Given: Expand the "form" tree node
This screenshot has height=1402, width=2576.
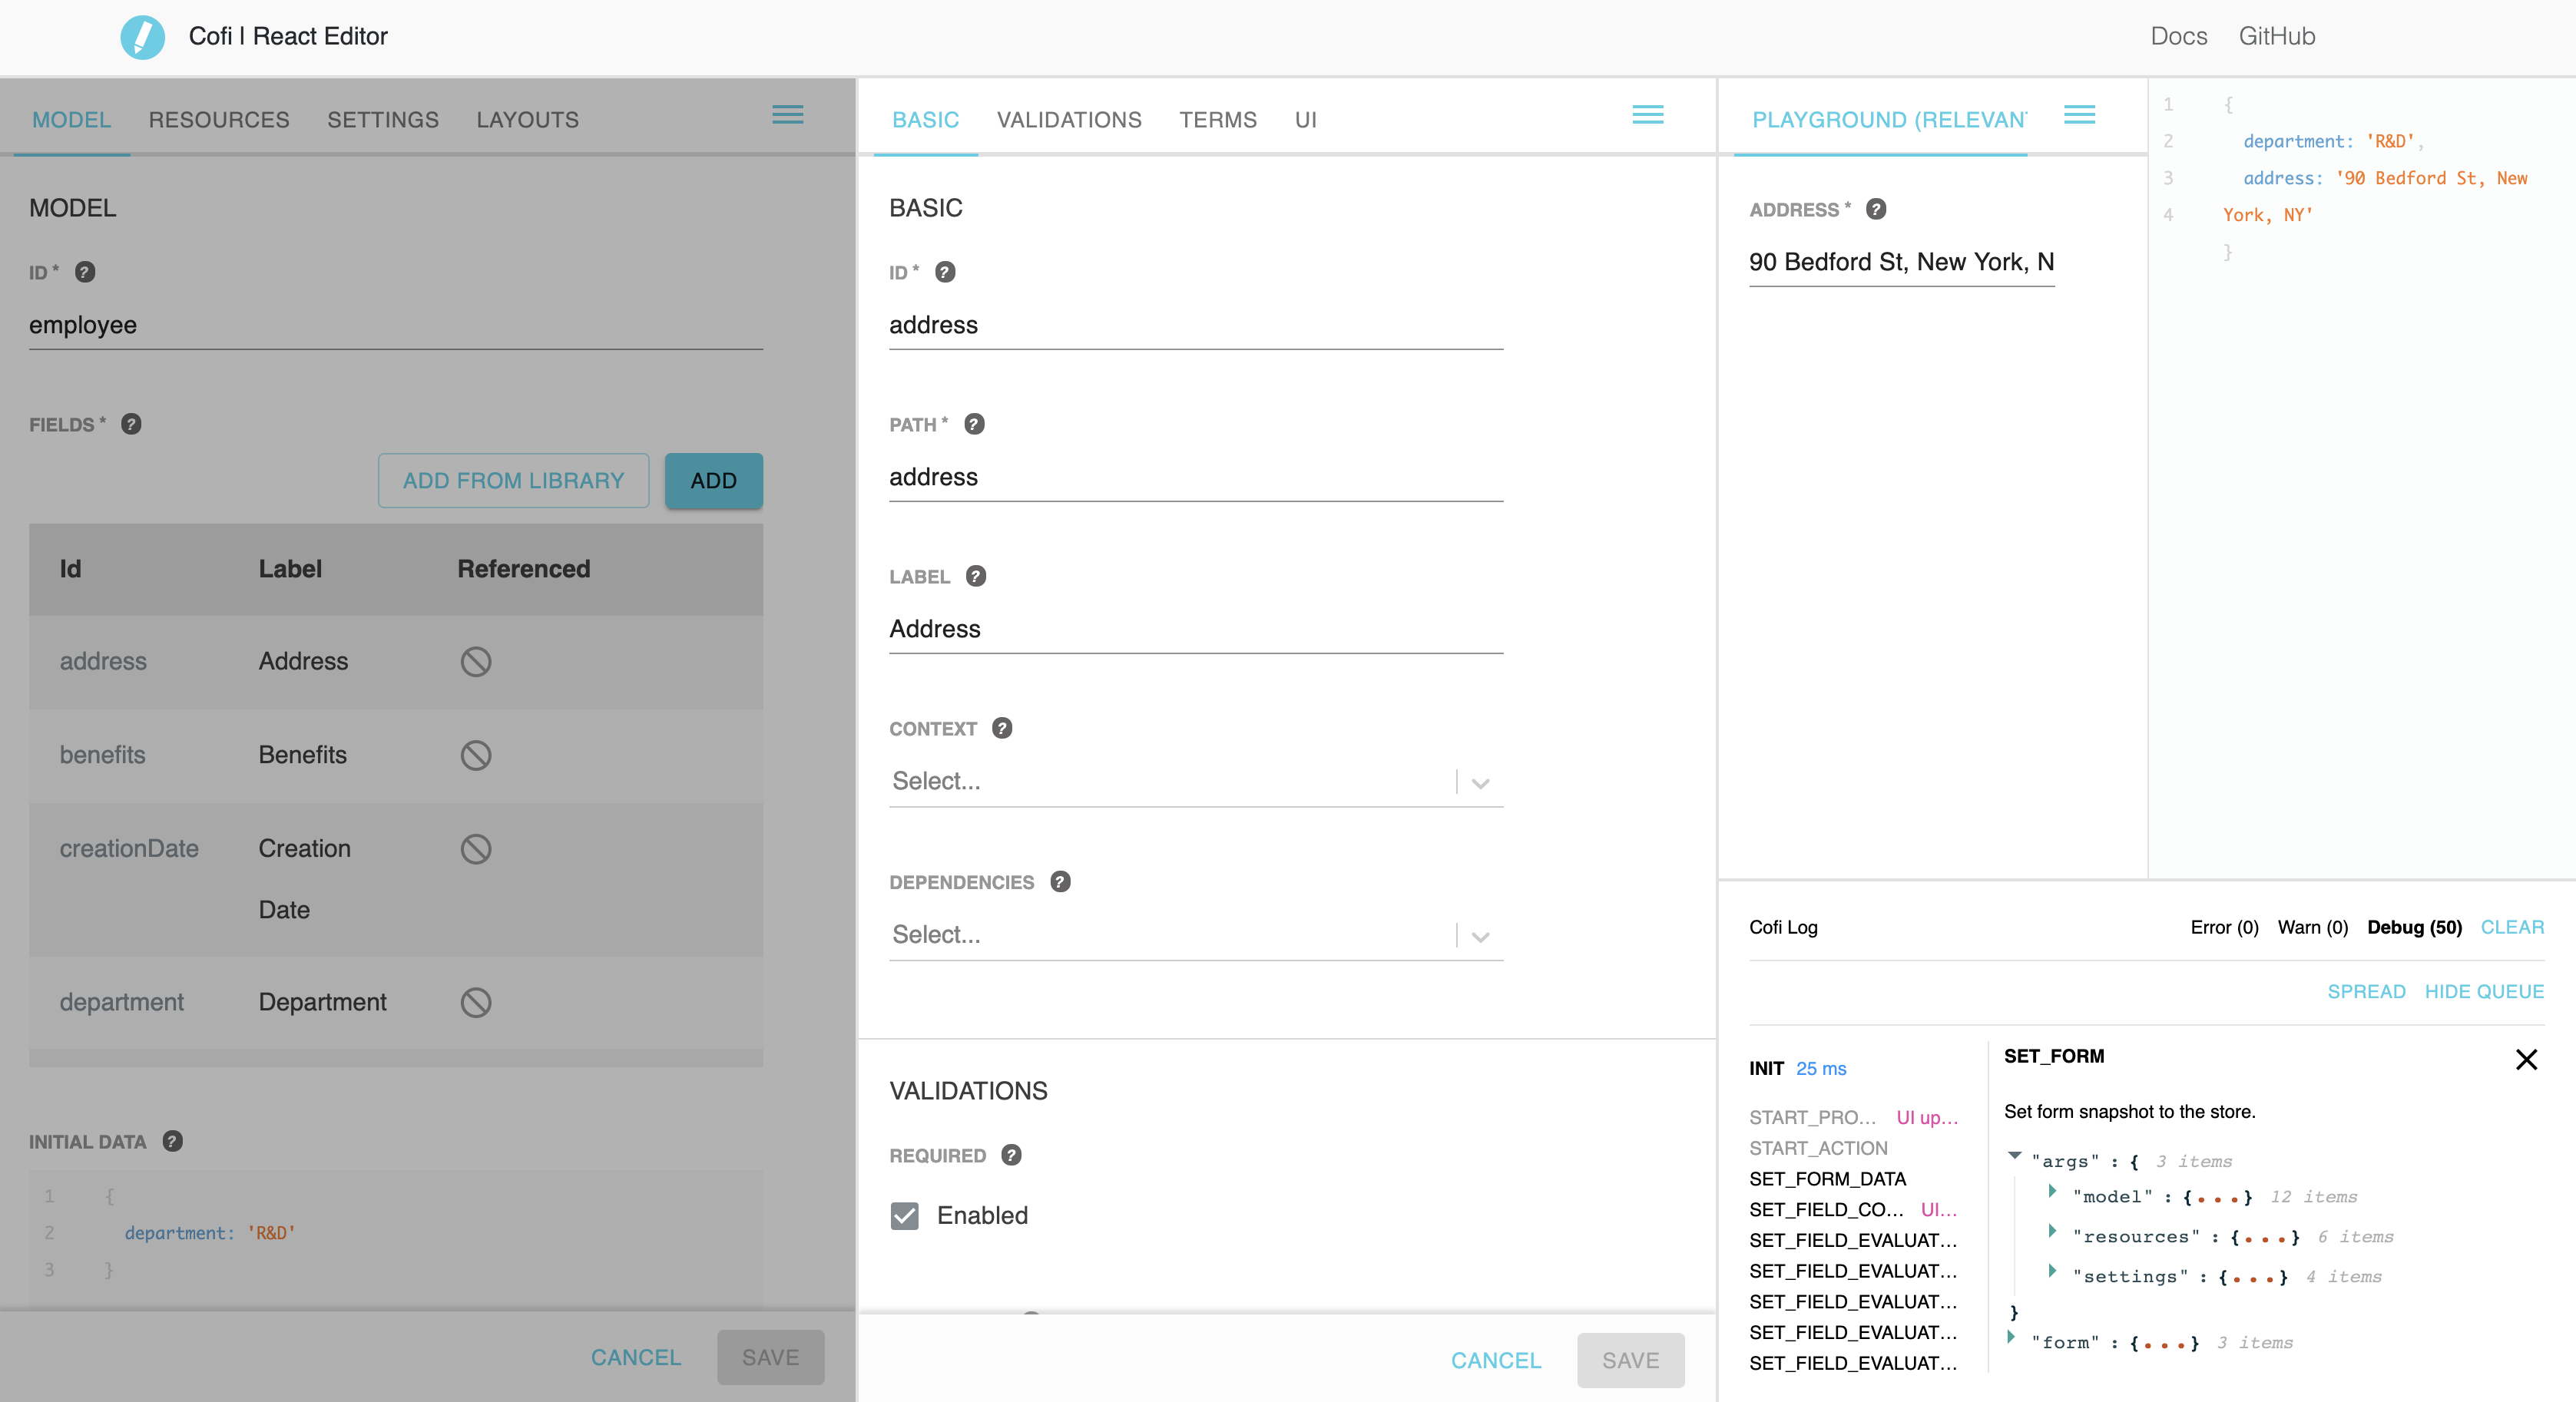Looking at the screenshot, I should (x=2011, y=1338).
